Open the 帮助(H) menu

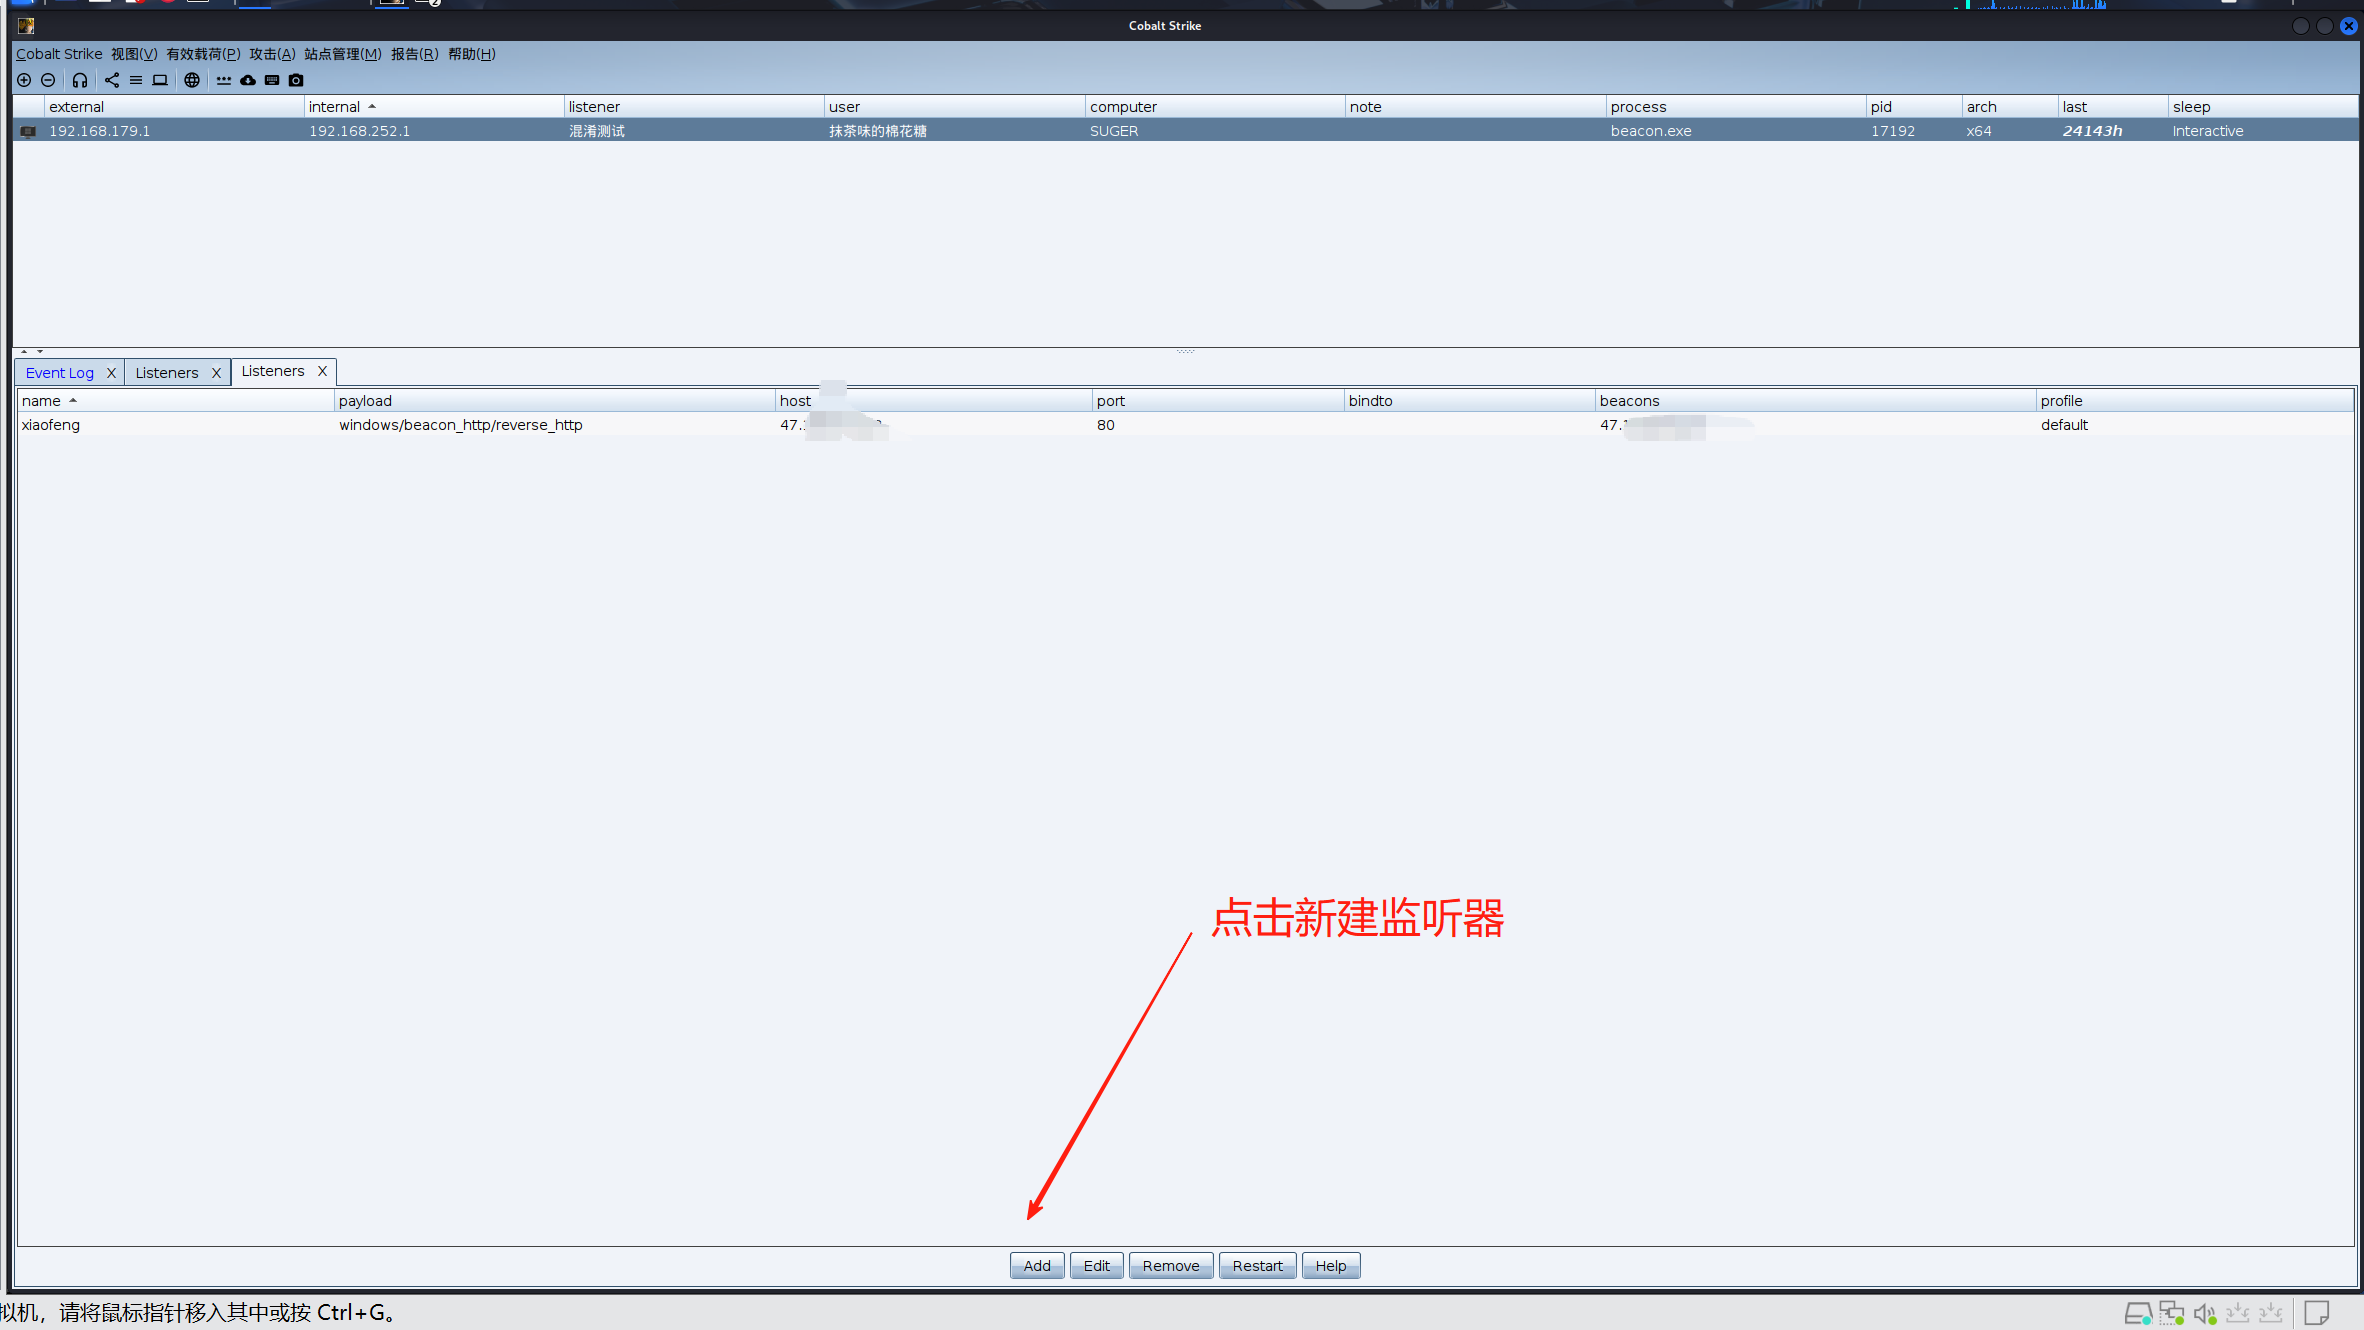[471, 54]
